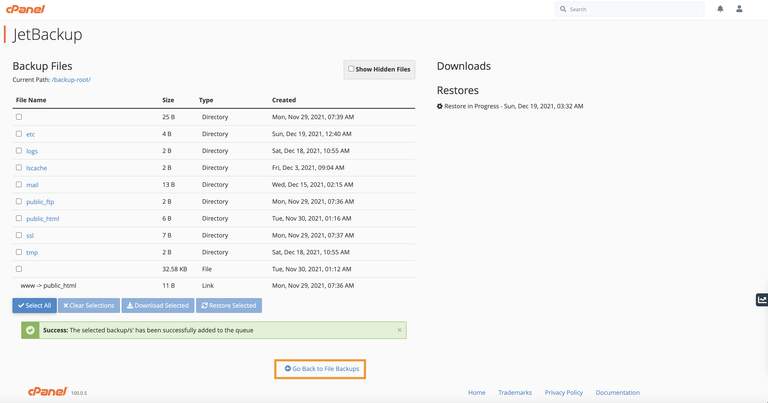Open the Documentation footer link
The width and height of the screenshot is (768, 403).
(x=618, y=392)
